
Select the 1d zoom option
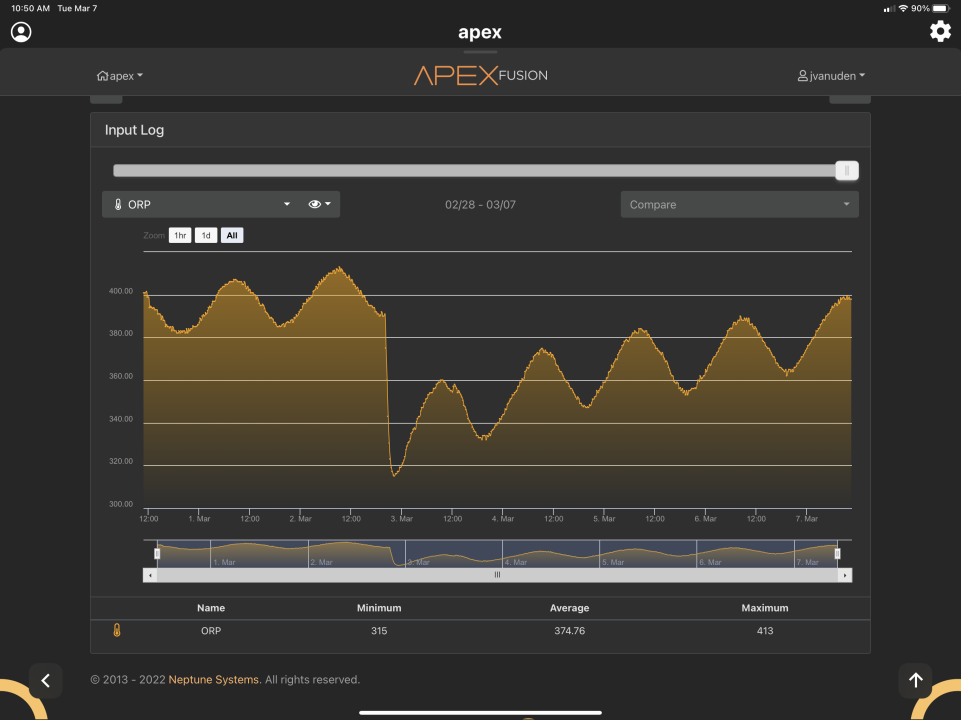pos(206,236)
